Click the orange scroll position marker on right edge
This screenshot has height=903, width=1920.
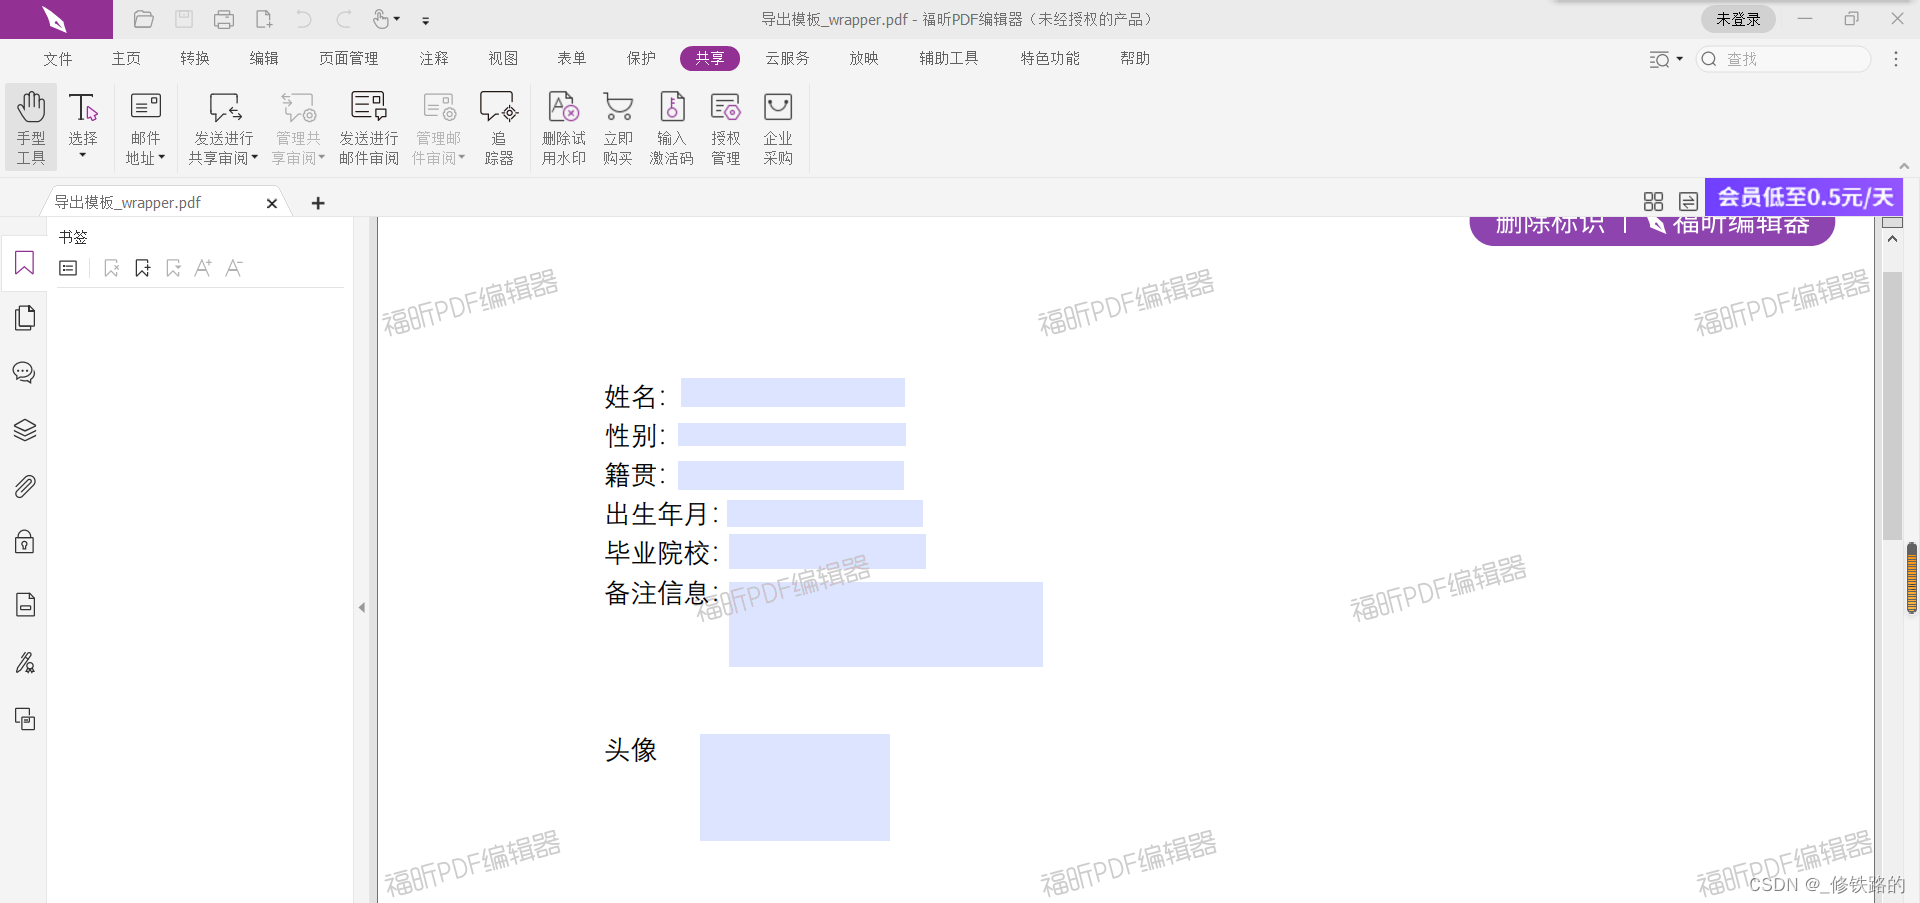pos(1912,578)
